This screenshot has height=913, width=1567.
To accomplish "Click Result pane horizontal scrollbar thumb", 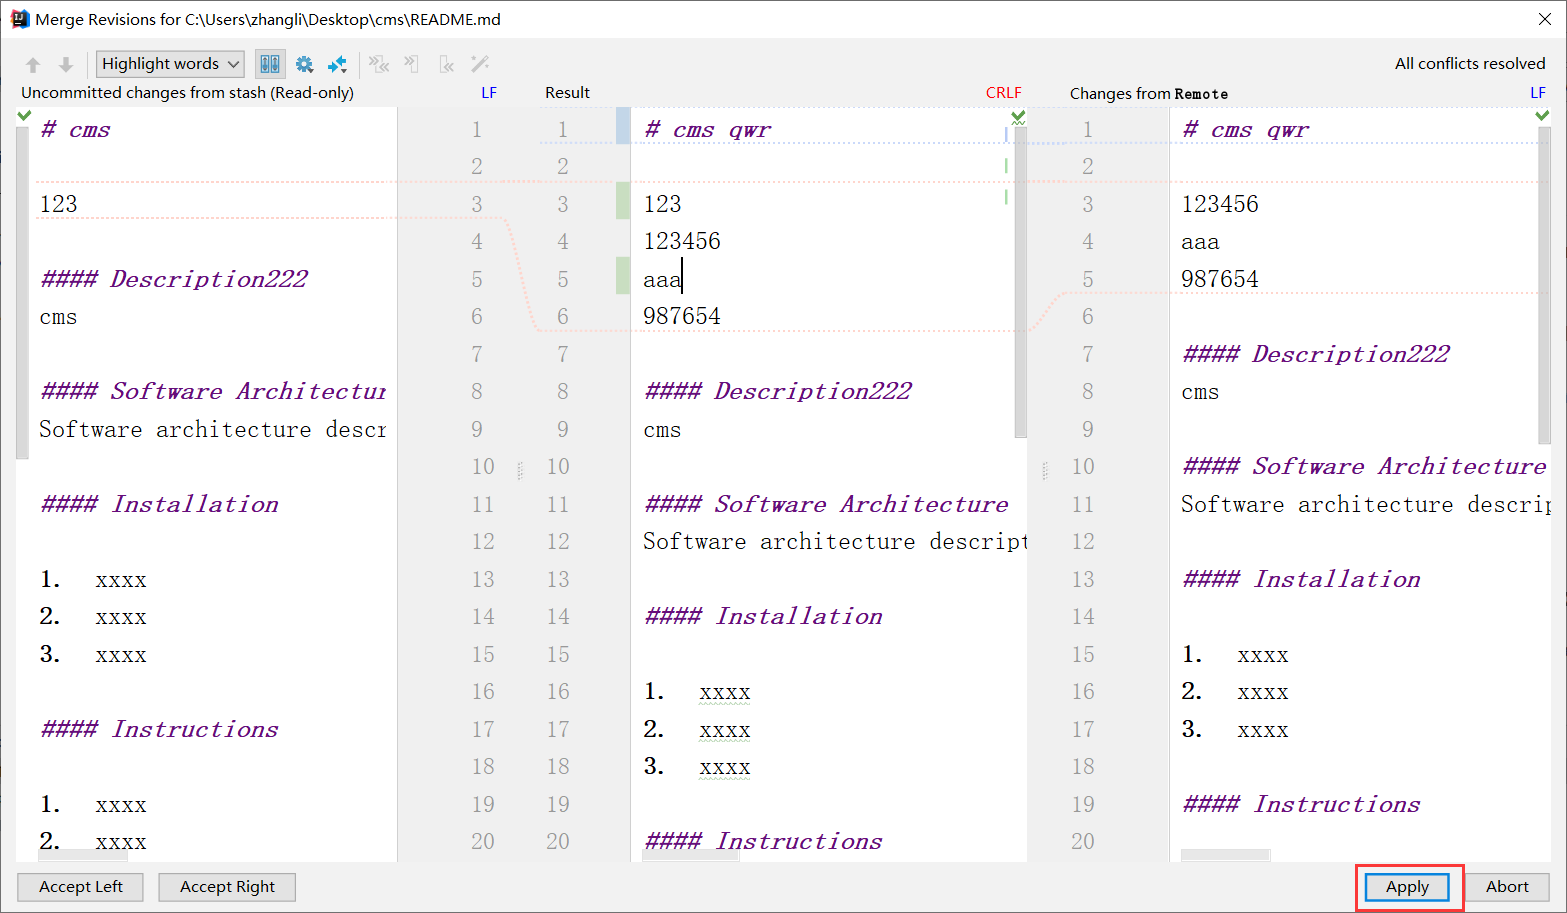I will 691,856.
